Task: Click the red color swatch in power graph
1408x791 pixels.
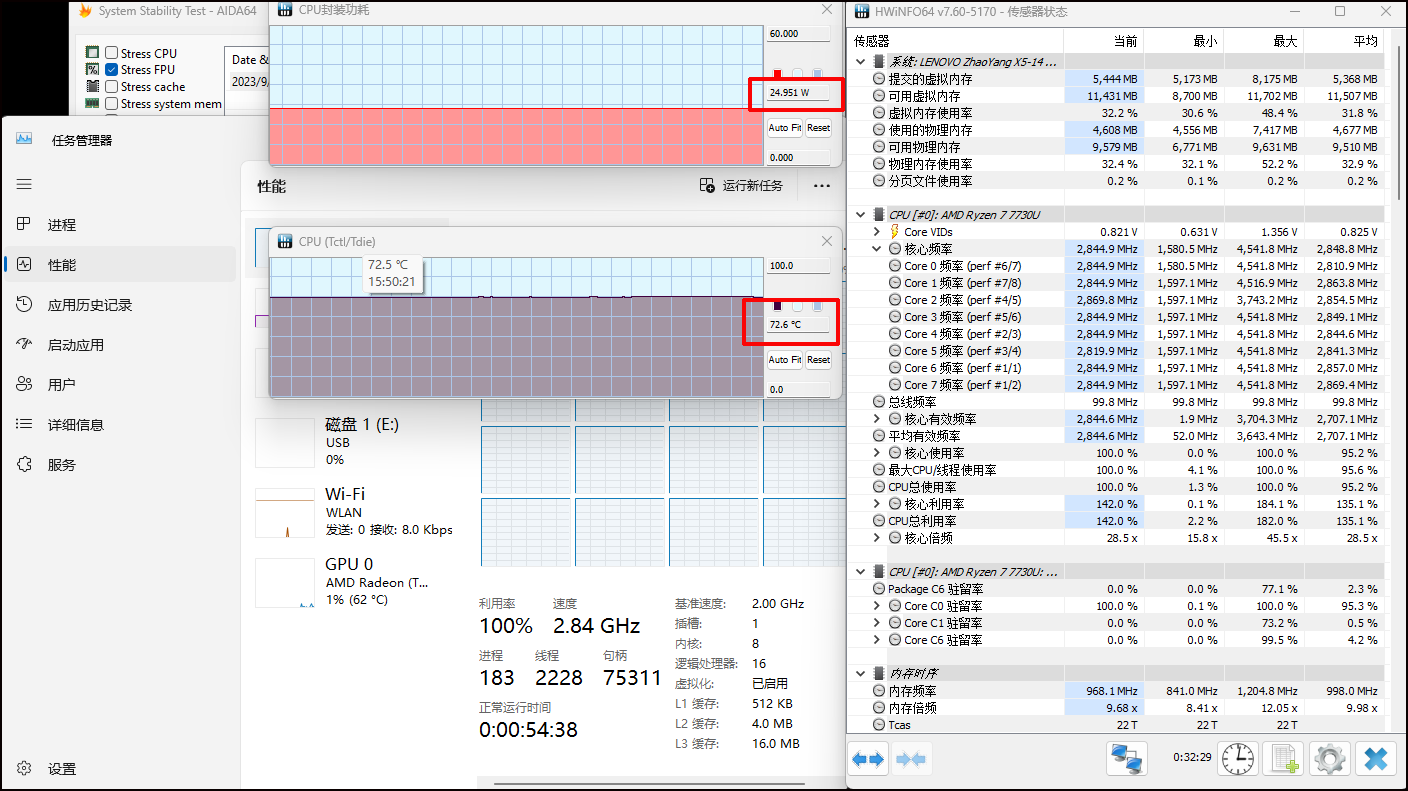Action: 778,74
